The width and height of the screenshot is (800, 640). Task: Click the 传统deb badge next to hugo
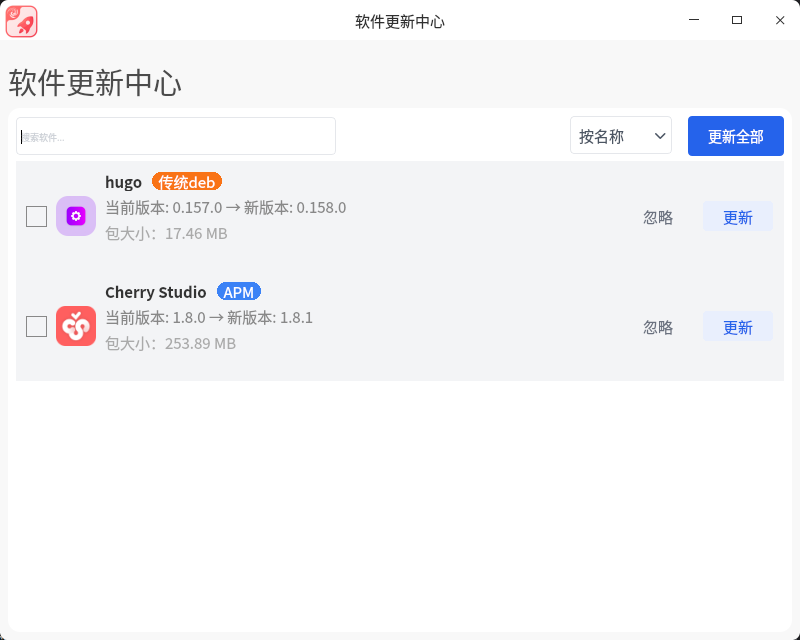click(187, 182)
